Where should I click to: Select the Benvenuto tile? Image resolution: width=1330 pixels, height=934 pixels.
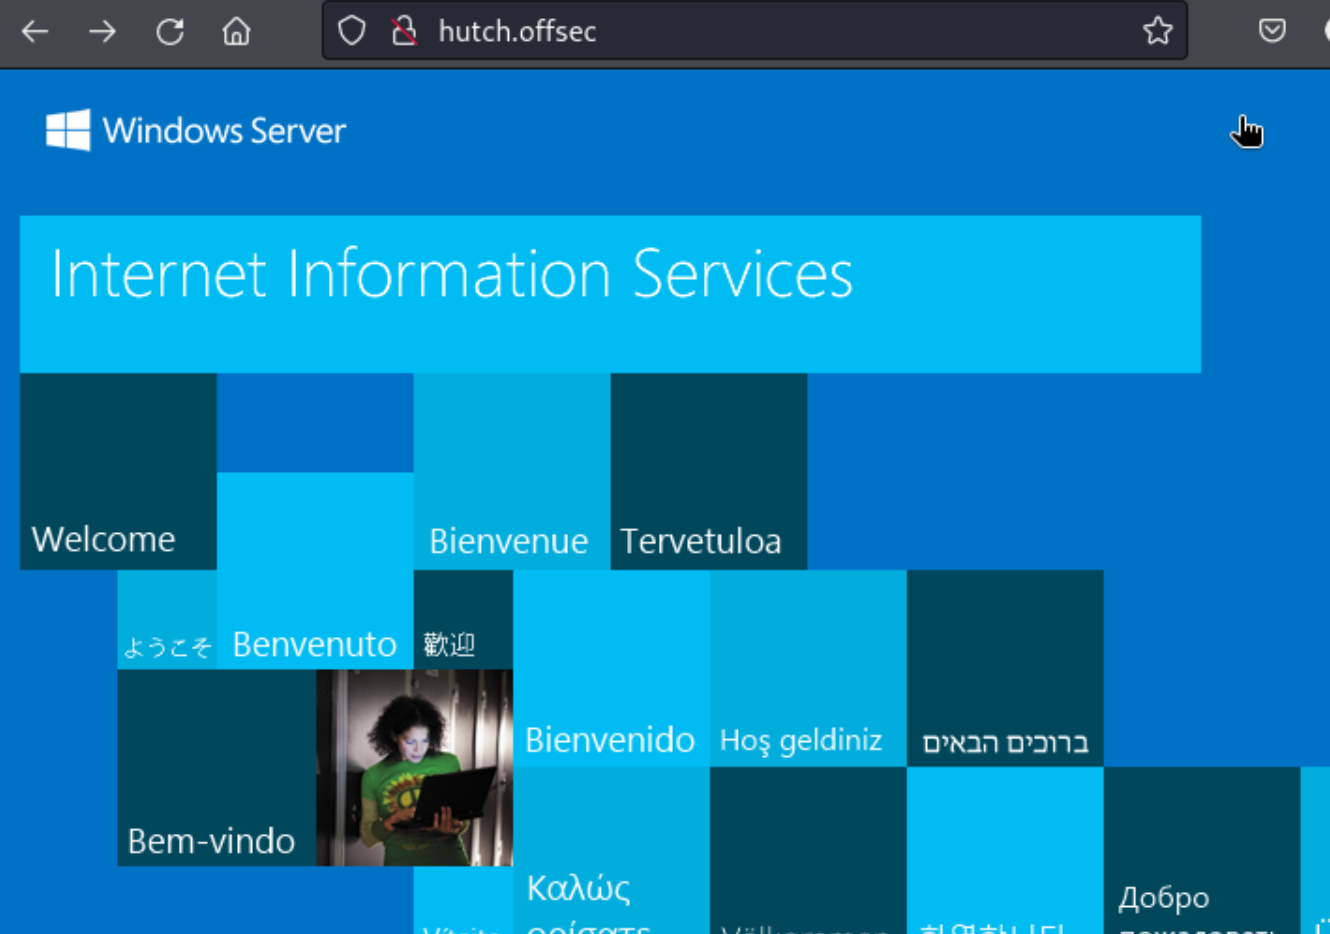[x=315, y=571]
